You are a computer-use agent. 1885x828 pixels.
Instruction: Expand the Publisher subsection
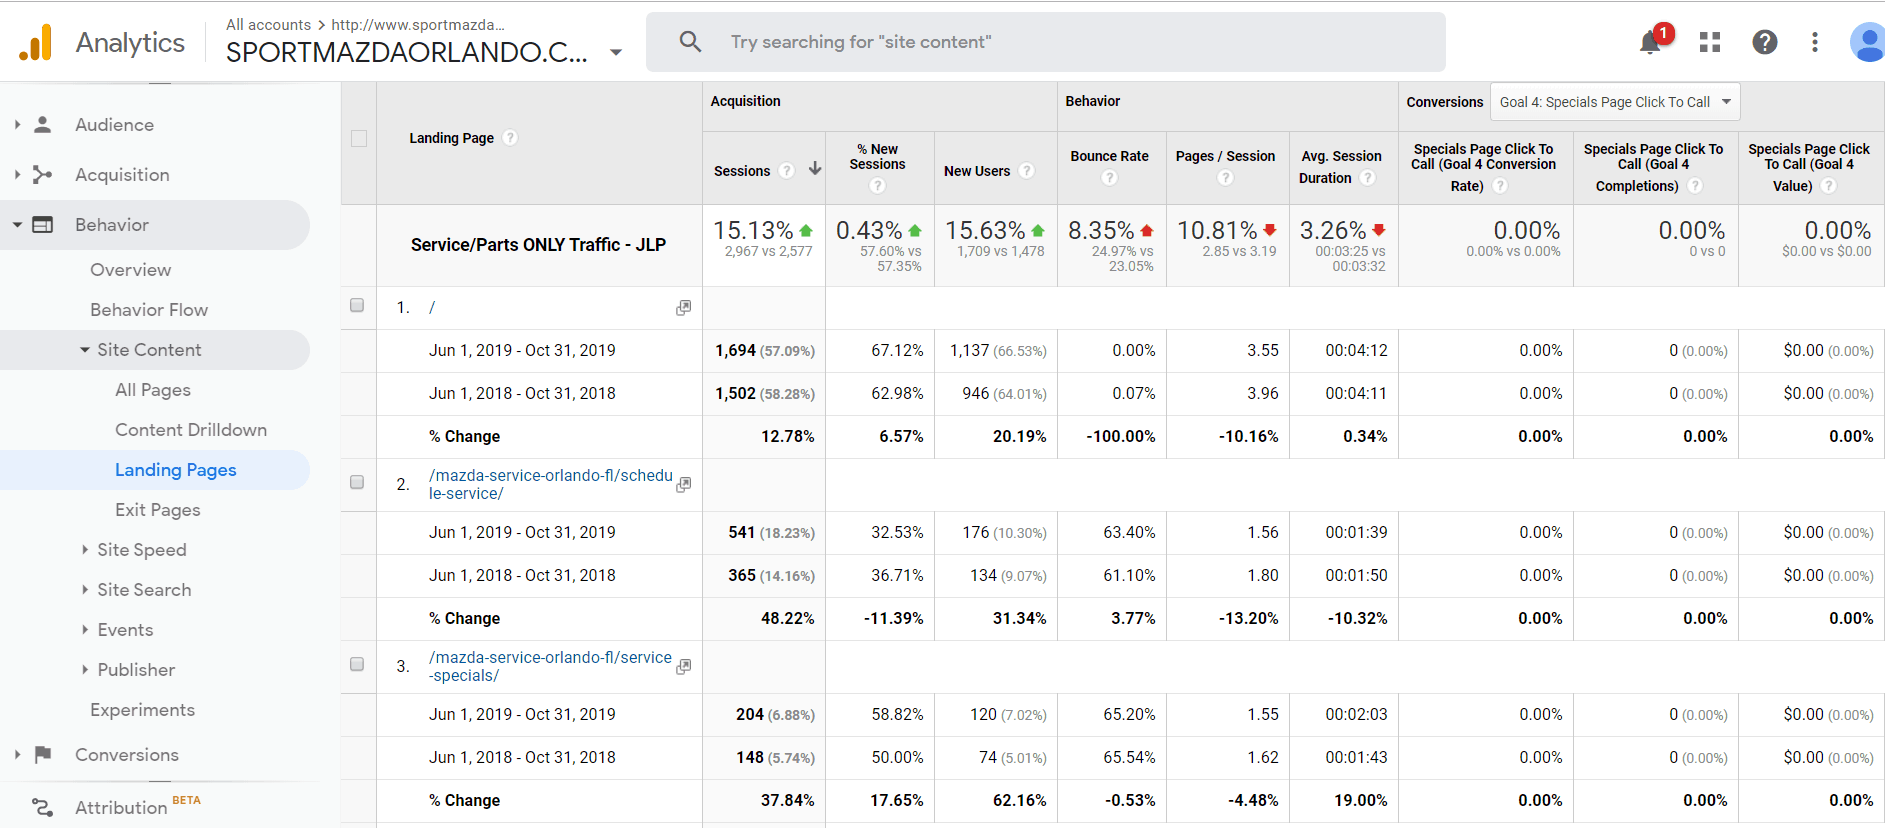click(x=85, y=670)
